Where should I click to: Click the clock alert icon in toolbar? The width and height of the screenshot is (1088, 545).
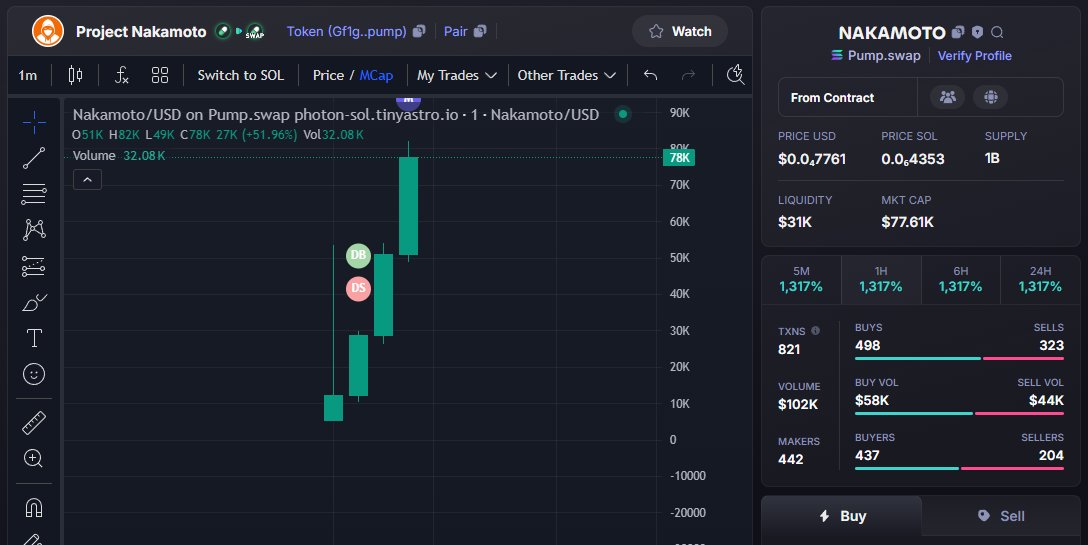(x=735, y=74)
